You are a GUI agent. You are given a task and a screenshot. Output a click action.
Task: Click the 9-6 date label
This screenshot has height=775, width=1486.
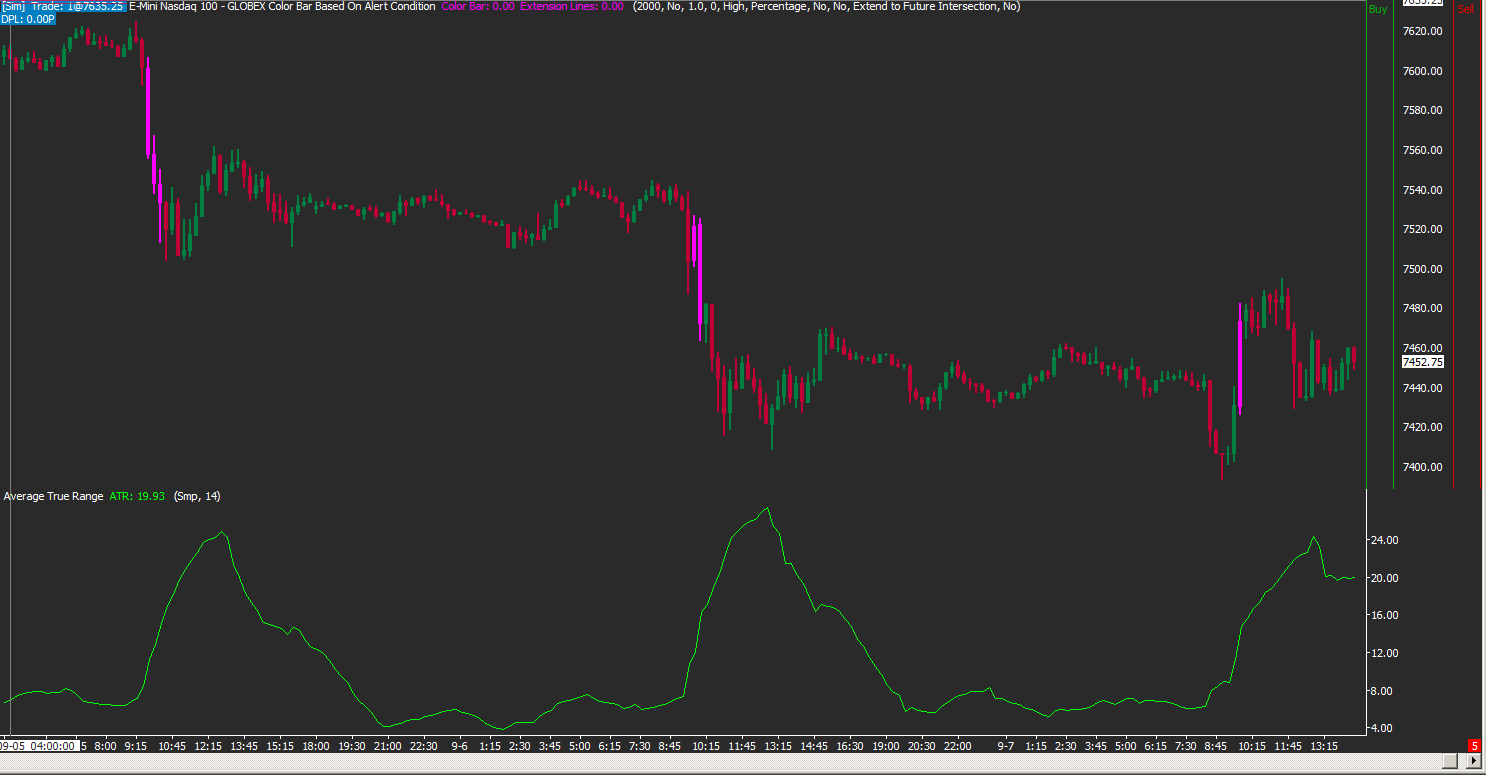pyautogui.click(x=459, y=745)
